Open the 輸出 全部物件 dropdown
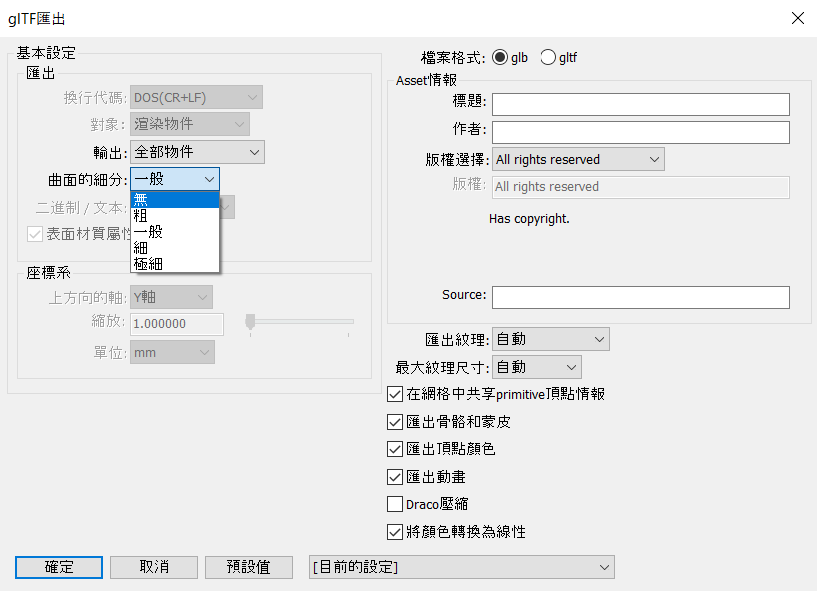The image size is (817, 591). click(x=197, y=152)
